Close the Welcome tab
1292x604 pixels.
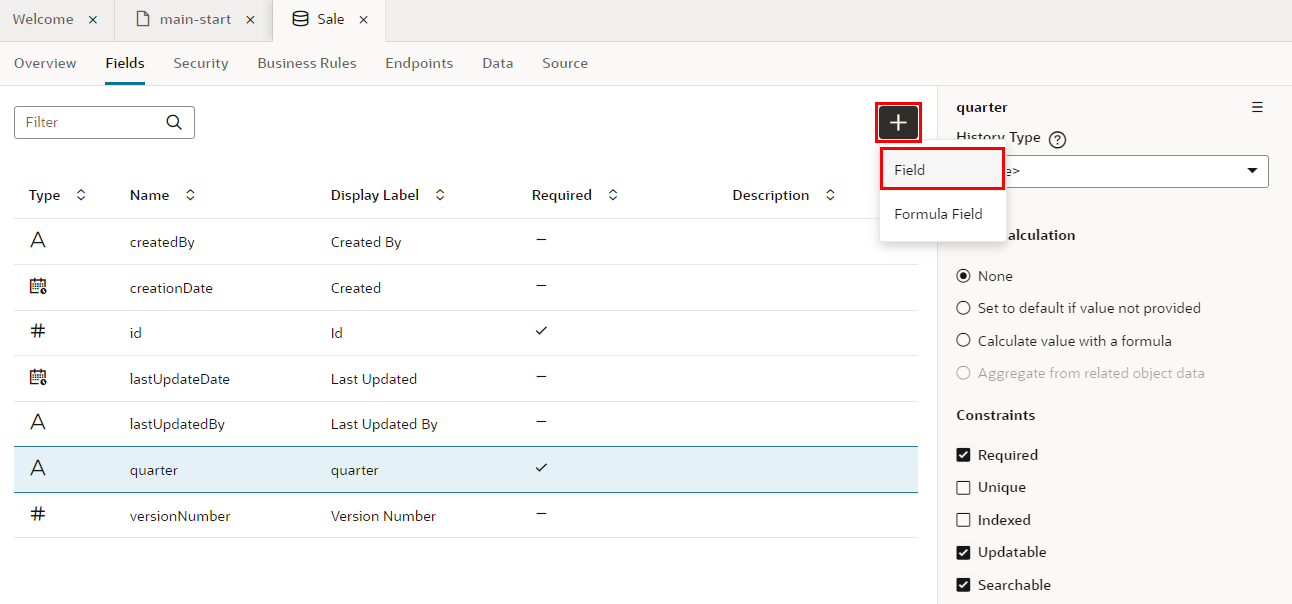[x=93, y=20]
